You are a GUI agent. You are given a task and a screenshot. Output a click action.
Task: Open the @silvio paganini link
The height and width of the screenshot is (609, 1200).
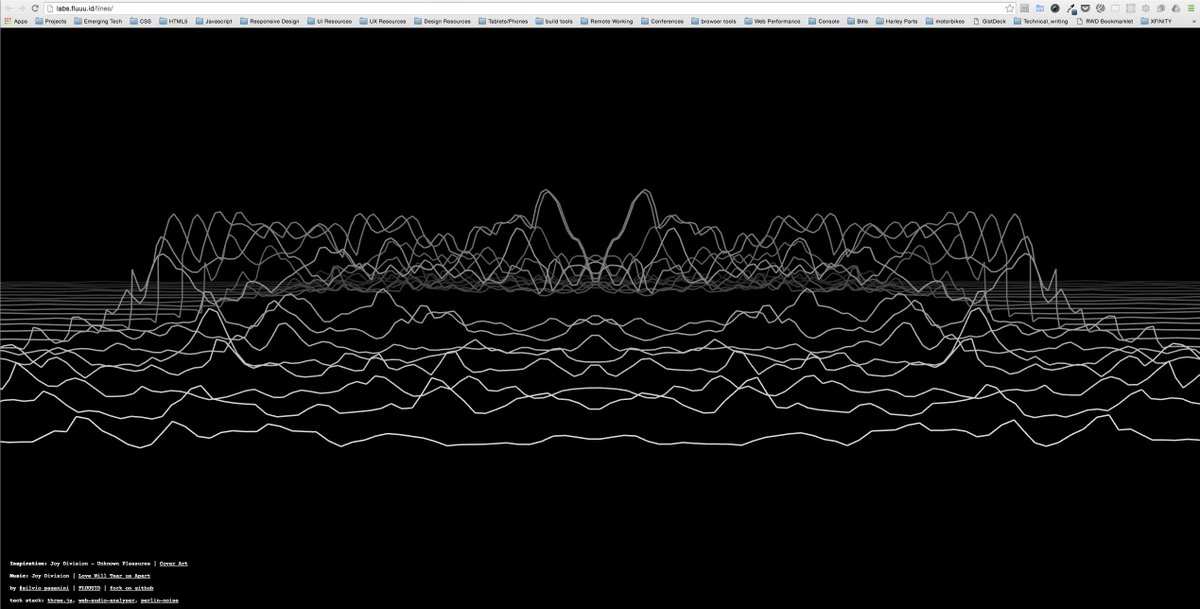coord(44,588)
